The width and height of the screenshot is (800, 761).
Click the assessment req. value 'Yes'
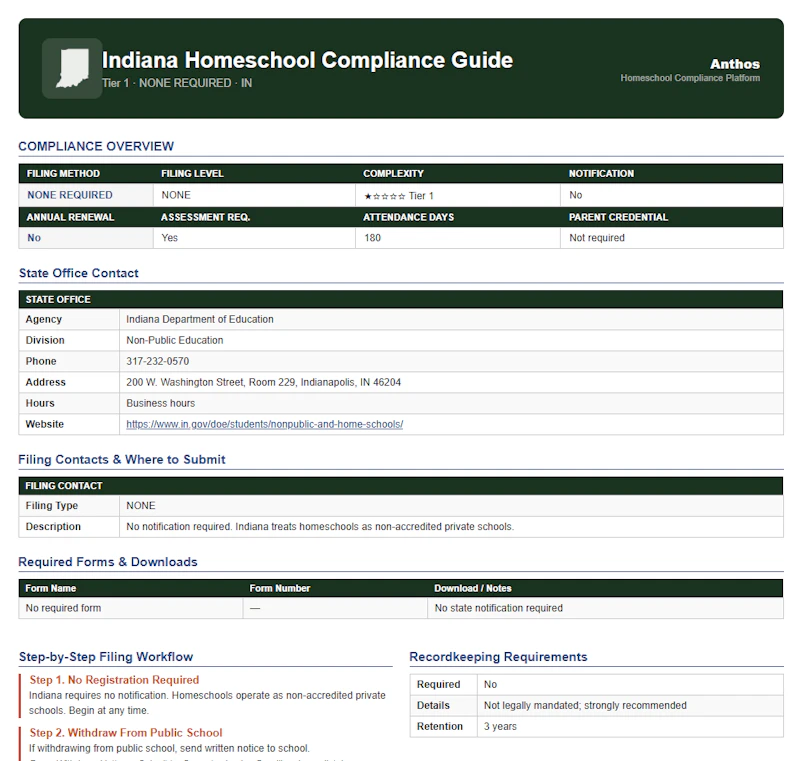click(x=169, y=238)
